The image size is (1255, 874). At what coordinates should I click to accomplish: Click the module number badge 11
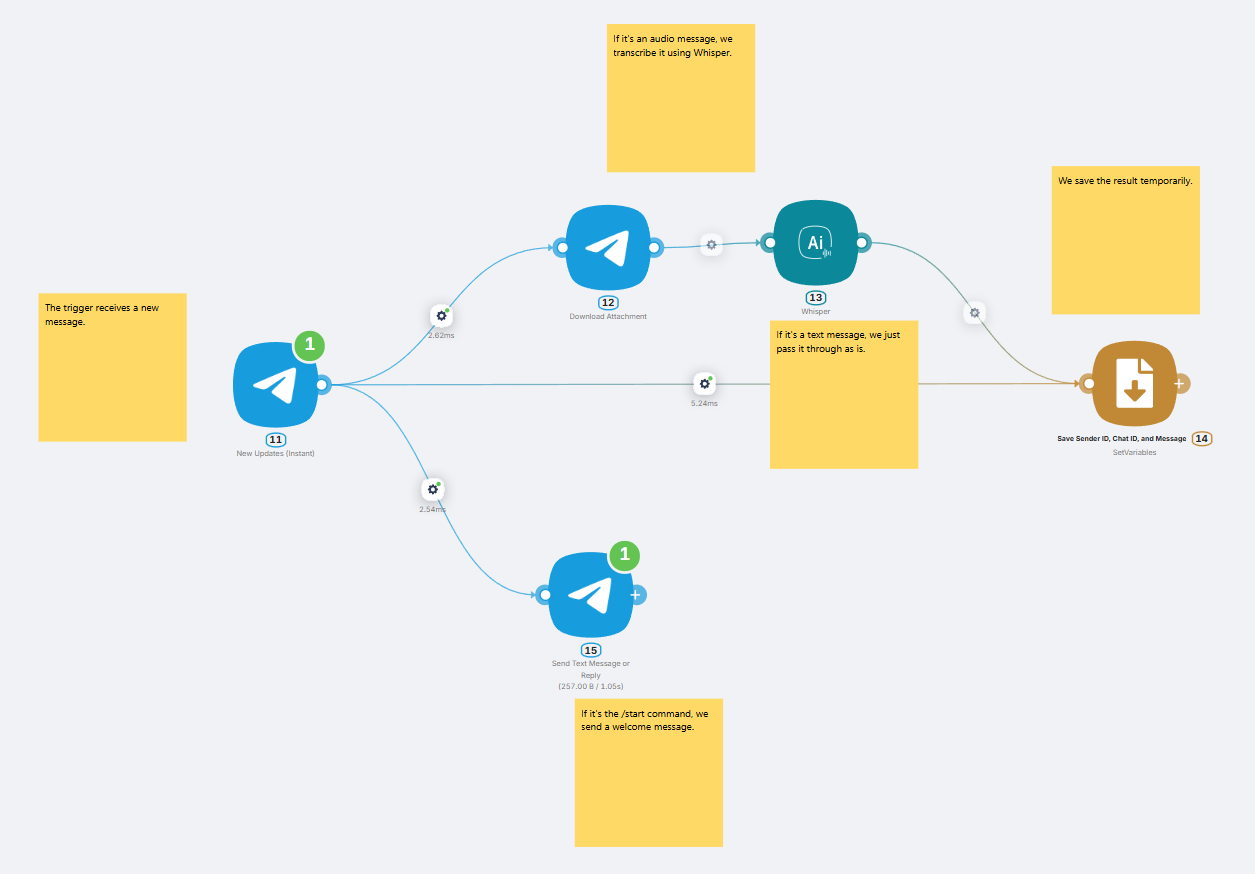pyautogui.click(x=276, y=440)
